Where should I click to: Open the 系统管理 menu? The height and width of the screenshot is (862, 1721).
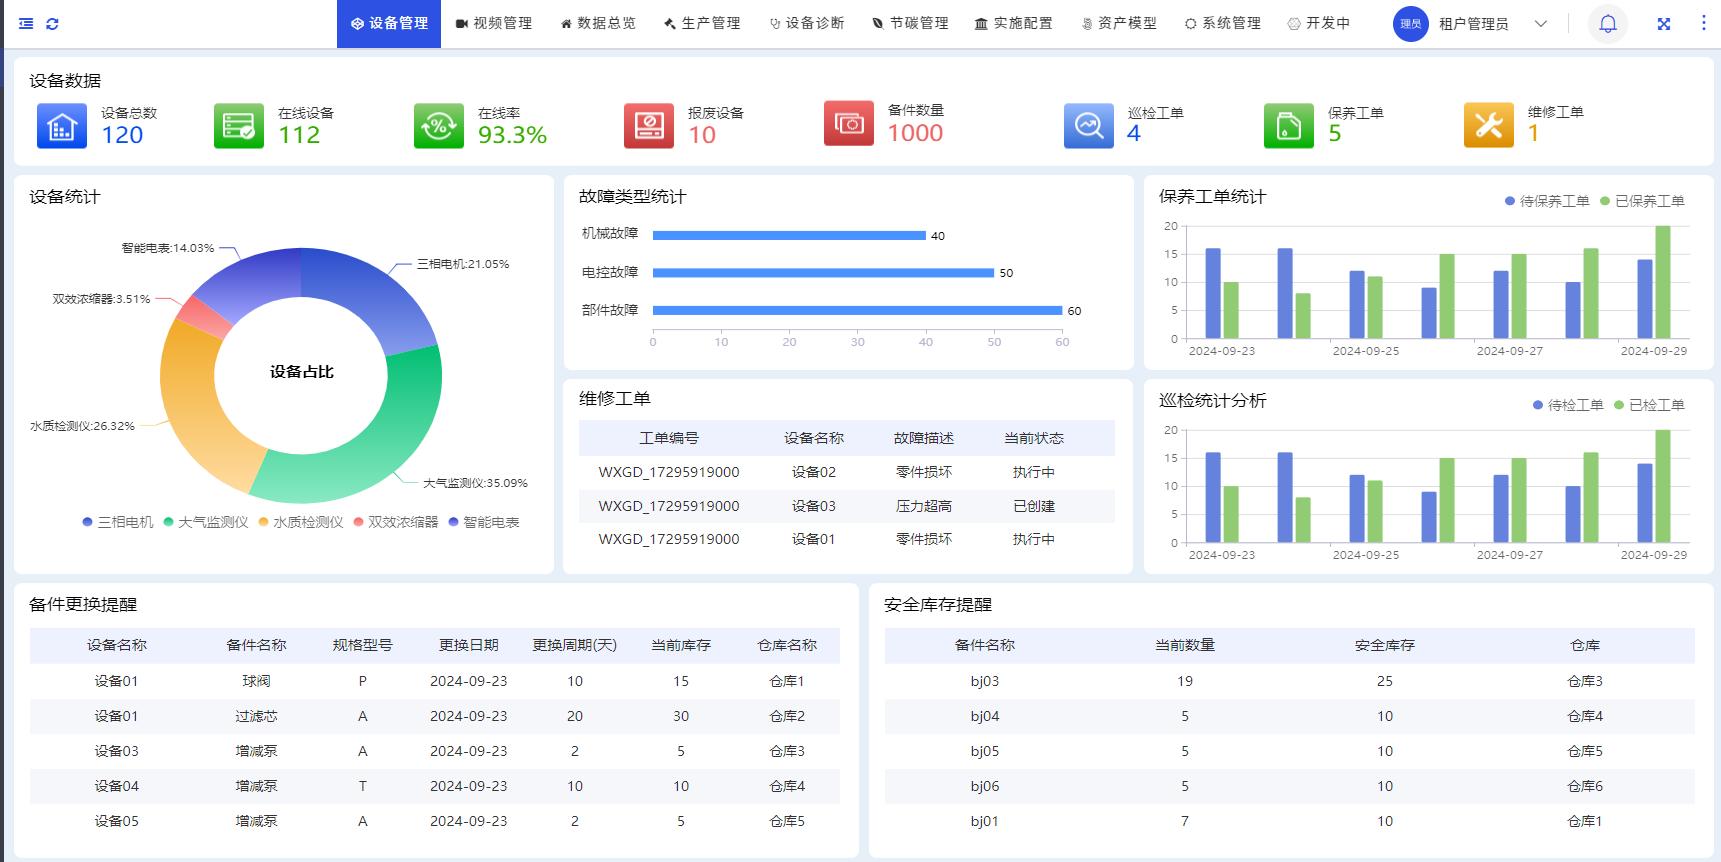pos(1222,23)
